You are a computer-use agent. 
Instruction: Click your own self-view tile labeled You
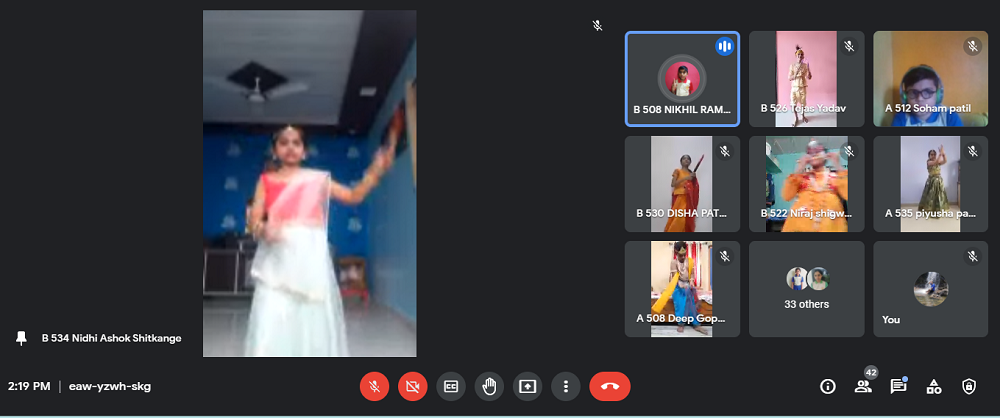tap(930, 288)
